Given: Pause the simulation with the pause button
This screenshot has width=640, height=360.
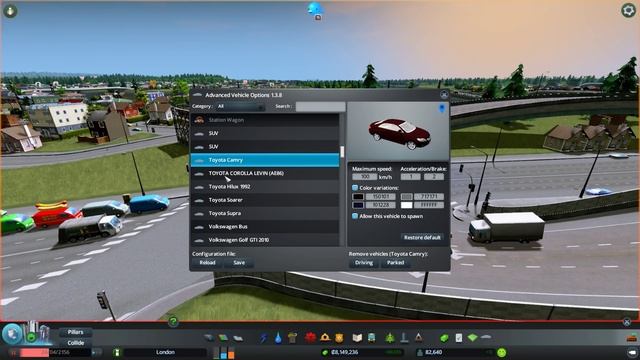Looking at the screenshot, I should 13,352.
